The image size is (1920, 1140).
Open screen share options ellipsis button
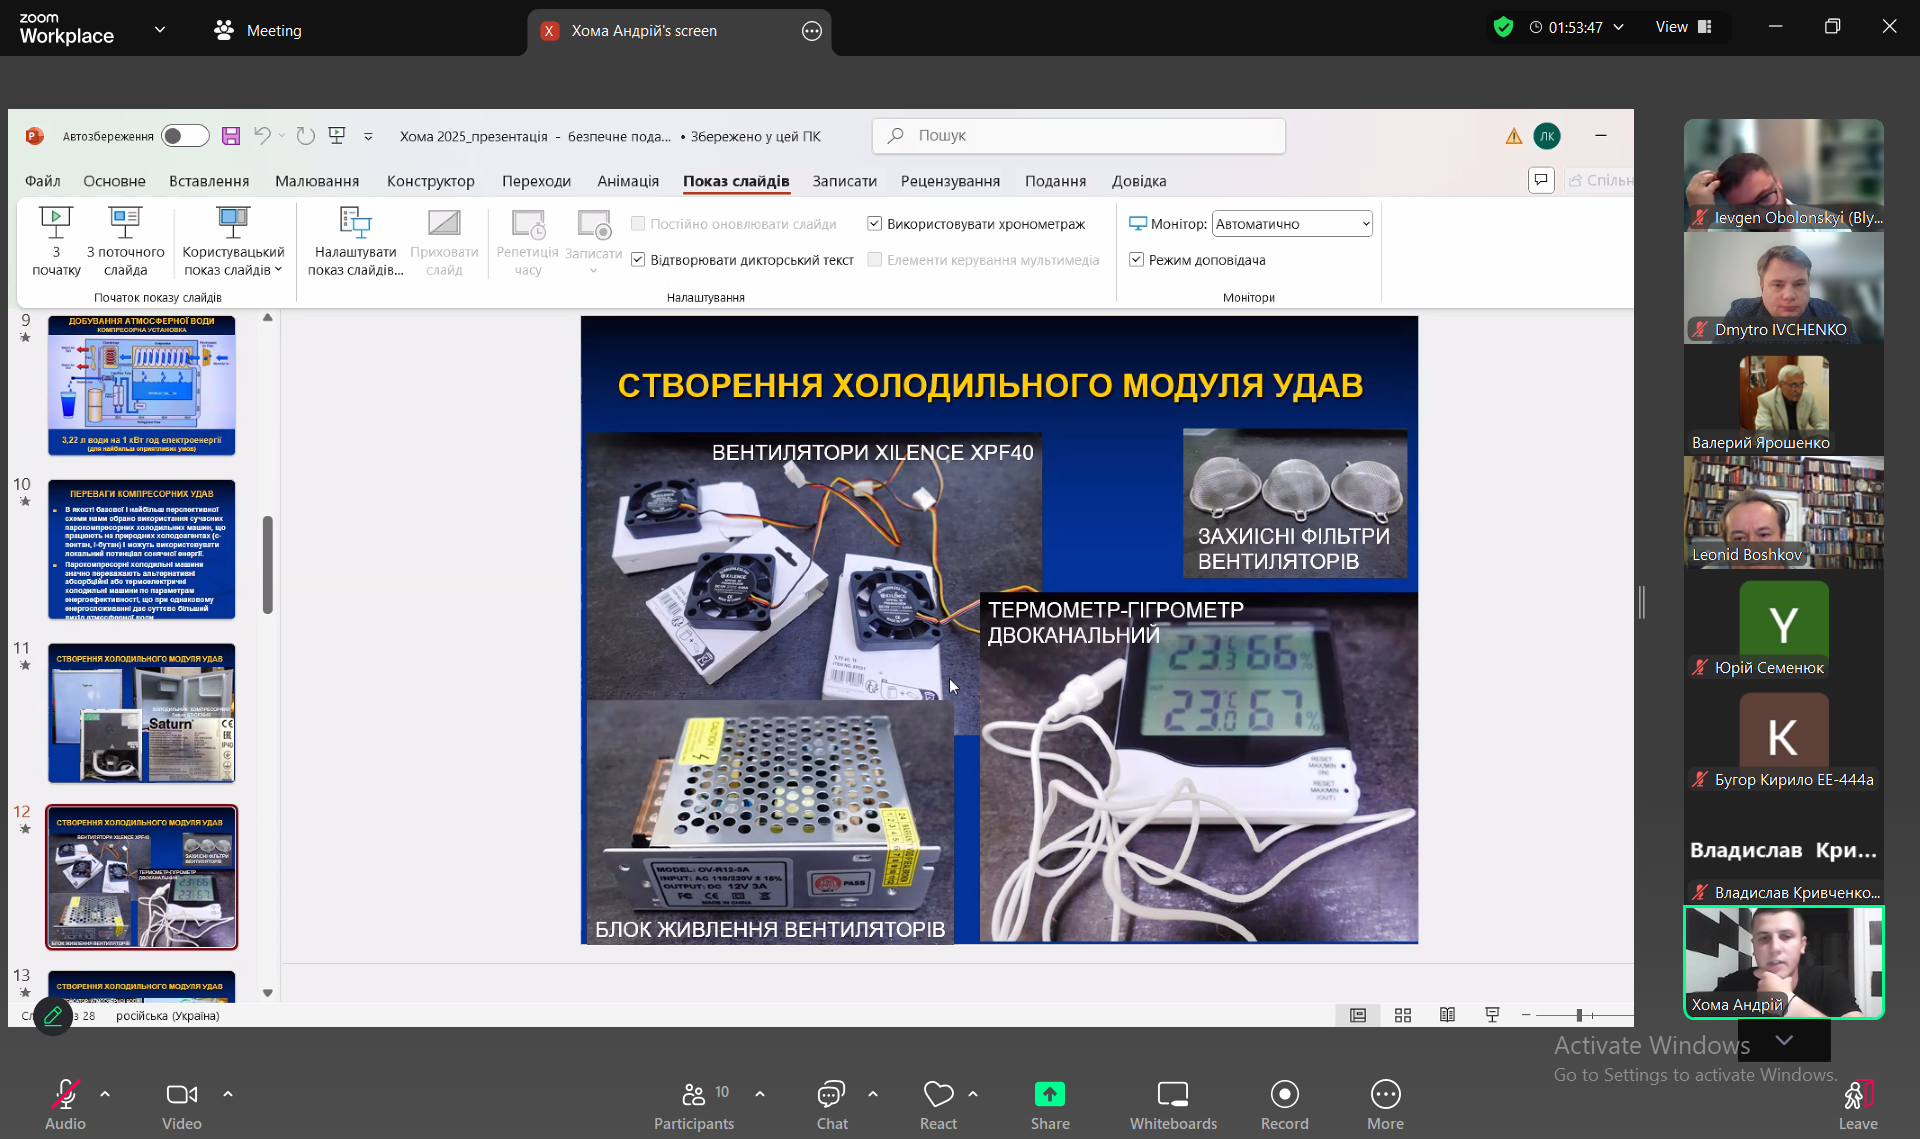(x=812, y=31)
